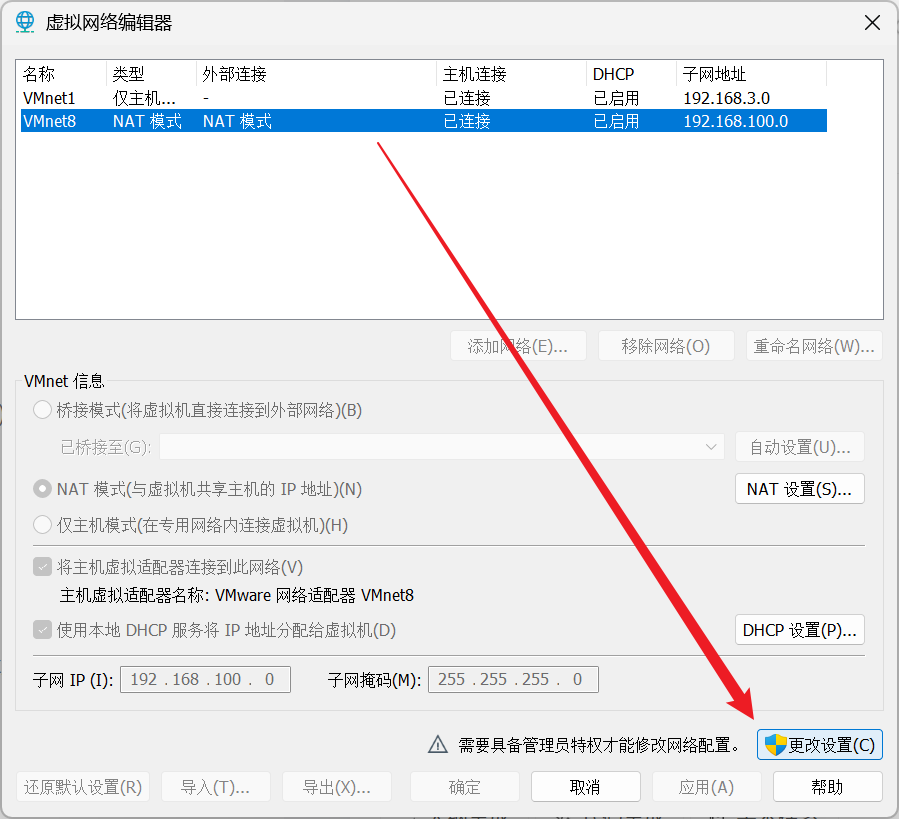
Task: Click the warning triangle icon beside the admin notice
Action: (438, 744)
